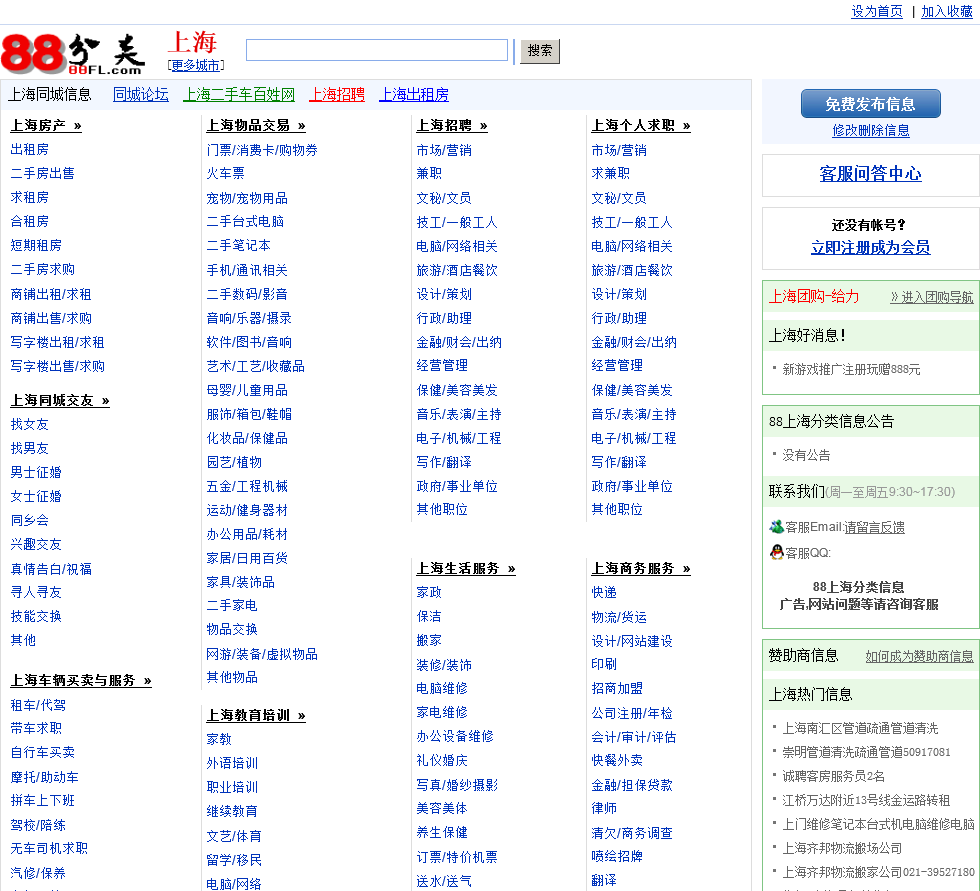Select the 火车票 category link

point(225,173)
